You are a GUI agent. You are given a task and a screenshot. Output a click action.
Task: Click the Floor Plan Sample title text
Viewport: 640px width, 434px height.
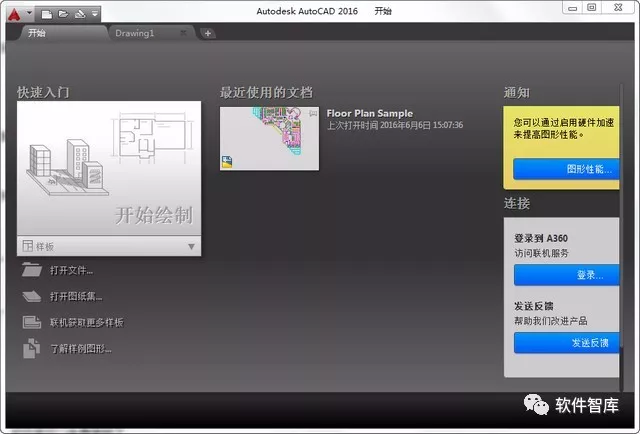(370, 113)
